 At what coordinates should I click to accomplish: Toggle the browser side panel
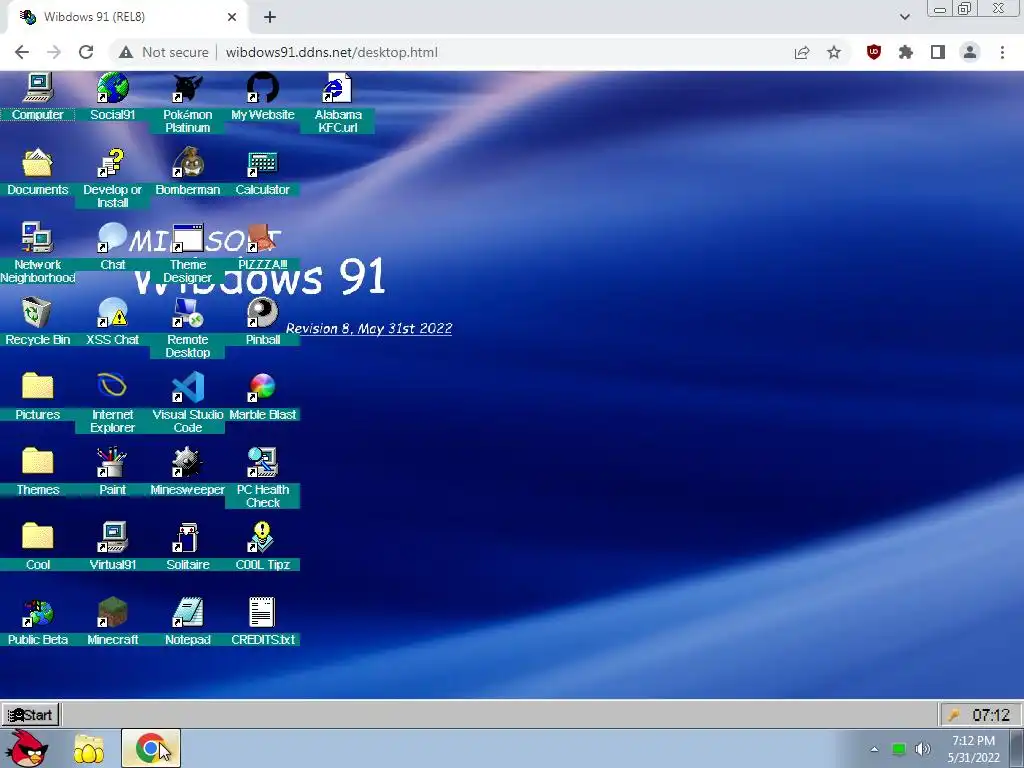point(938,52)
